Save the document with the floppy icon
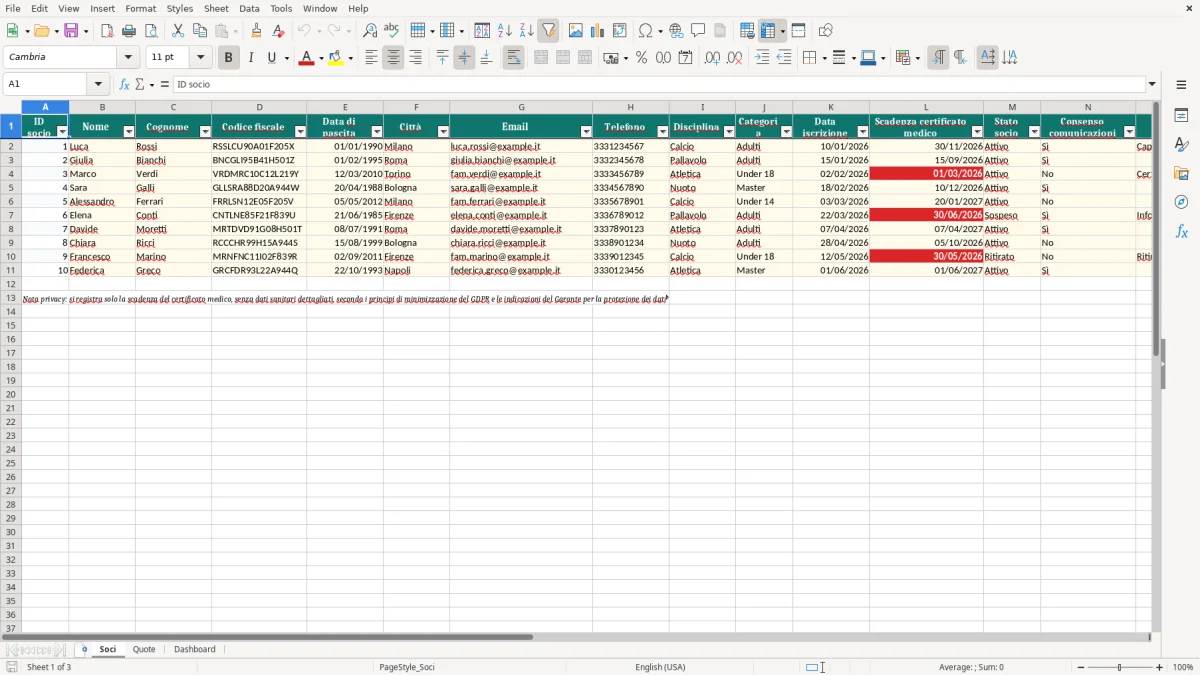 pos(71,31)
